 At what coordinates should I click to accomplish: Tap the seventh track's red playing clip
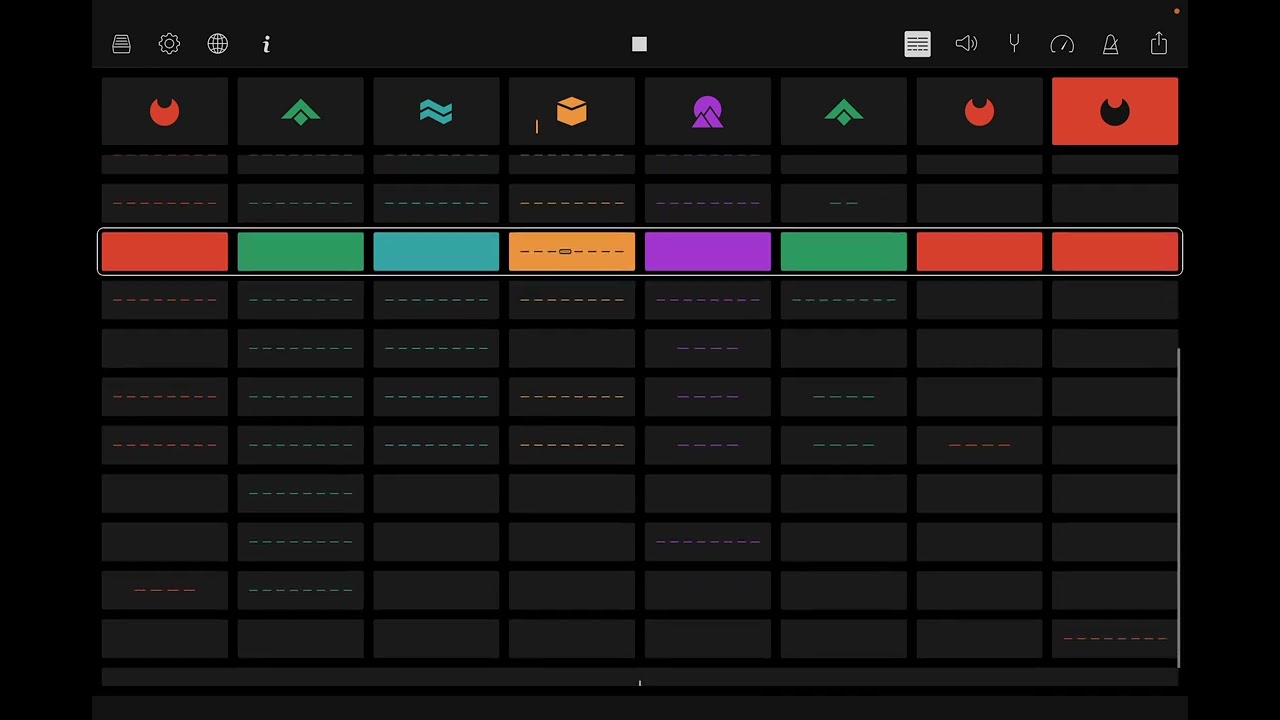click(x=979, y=252)
